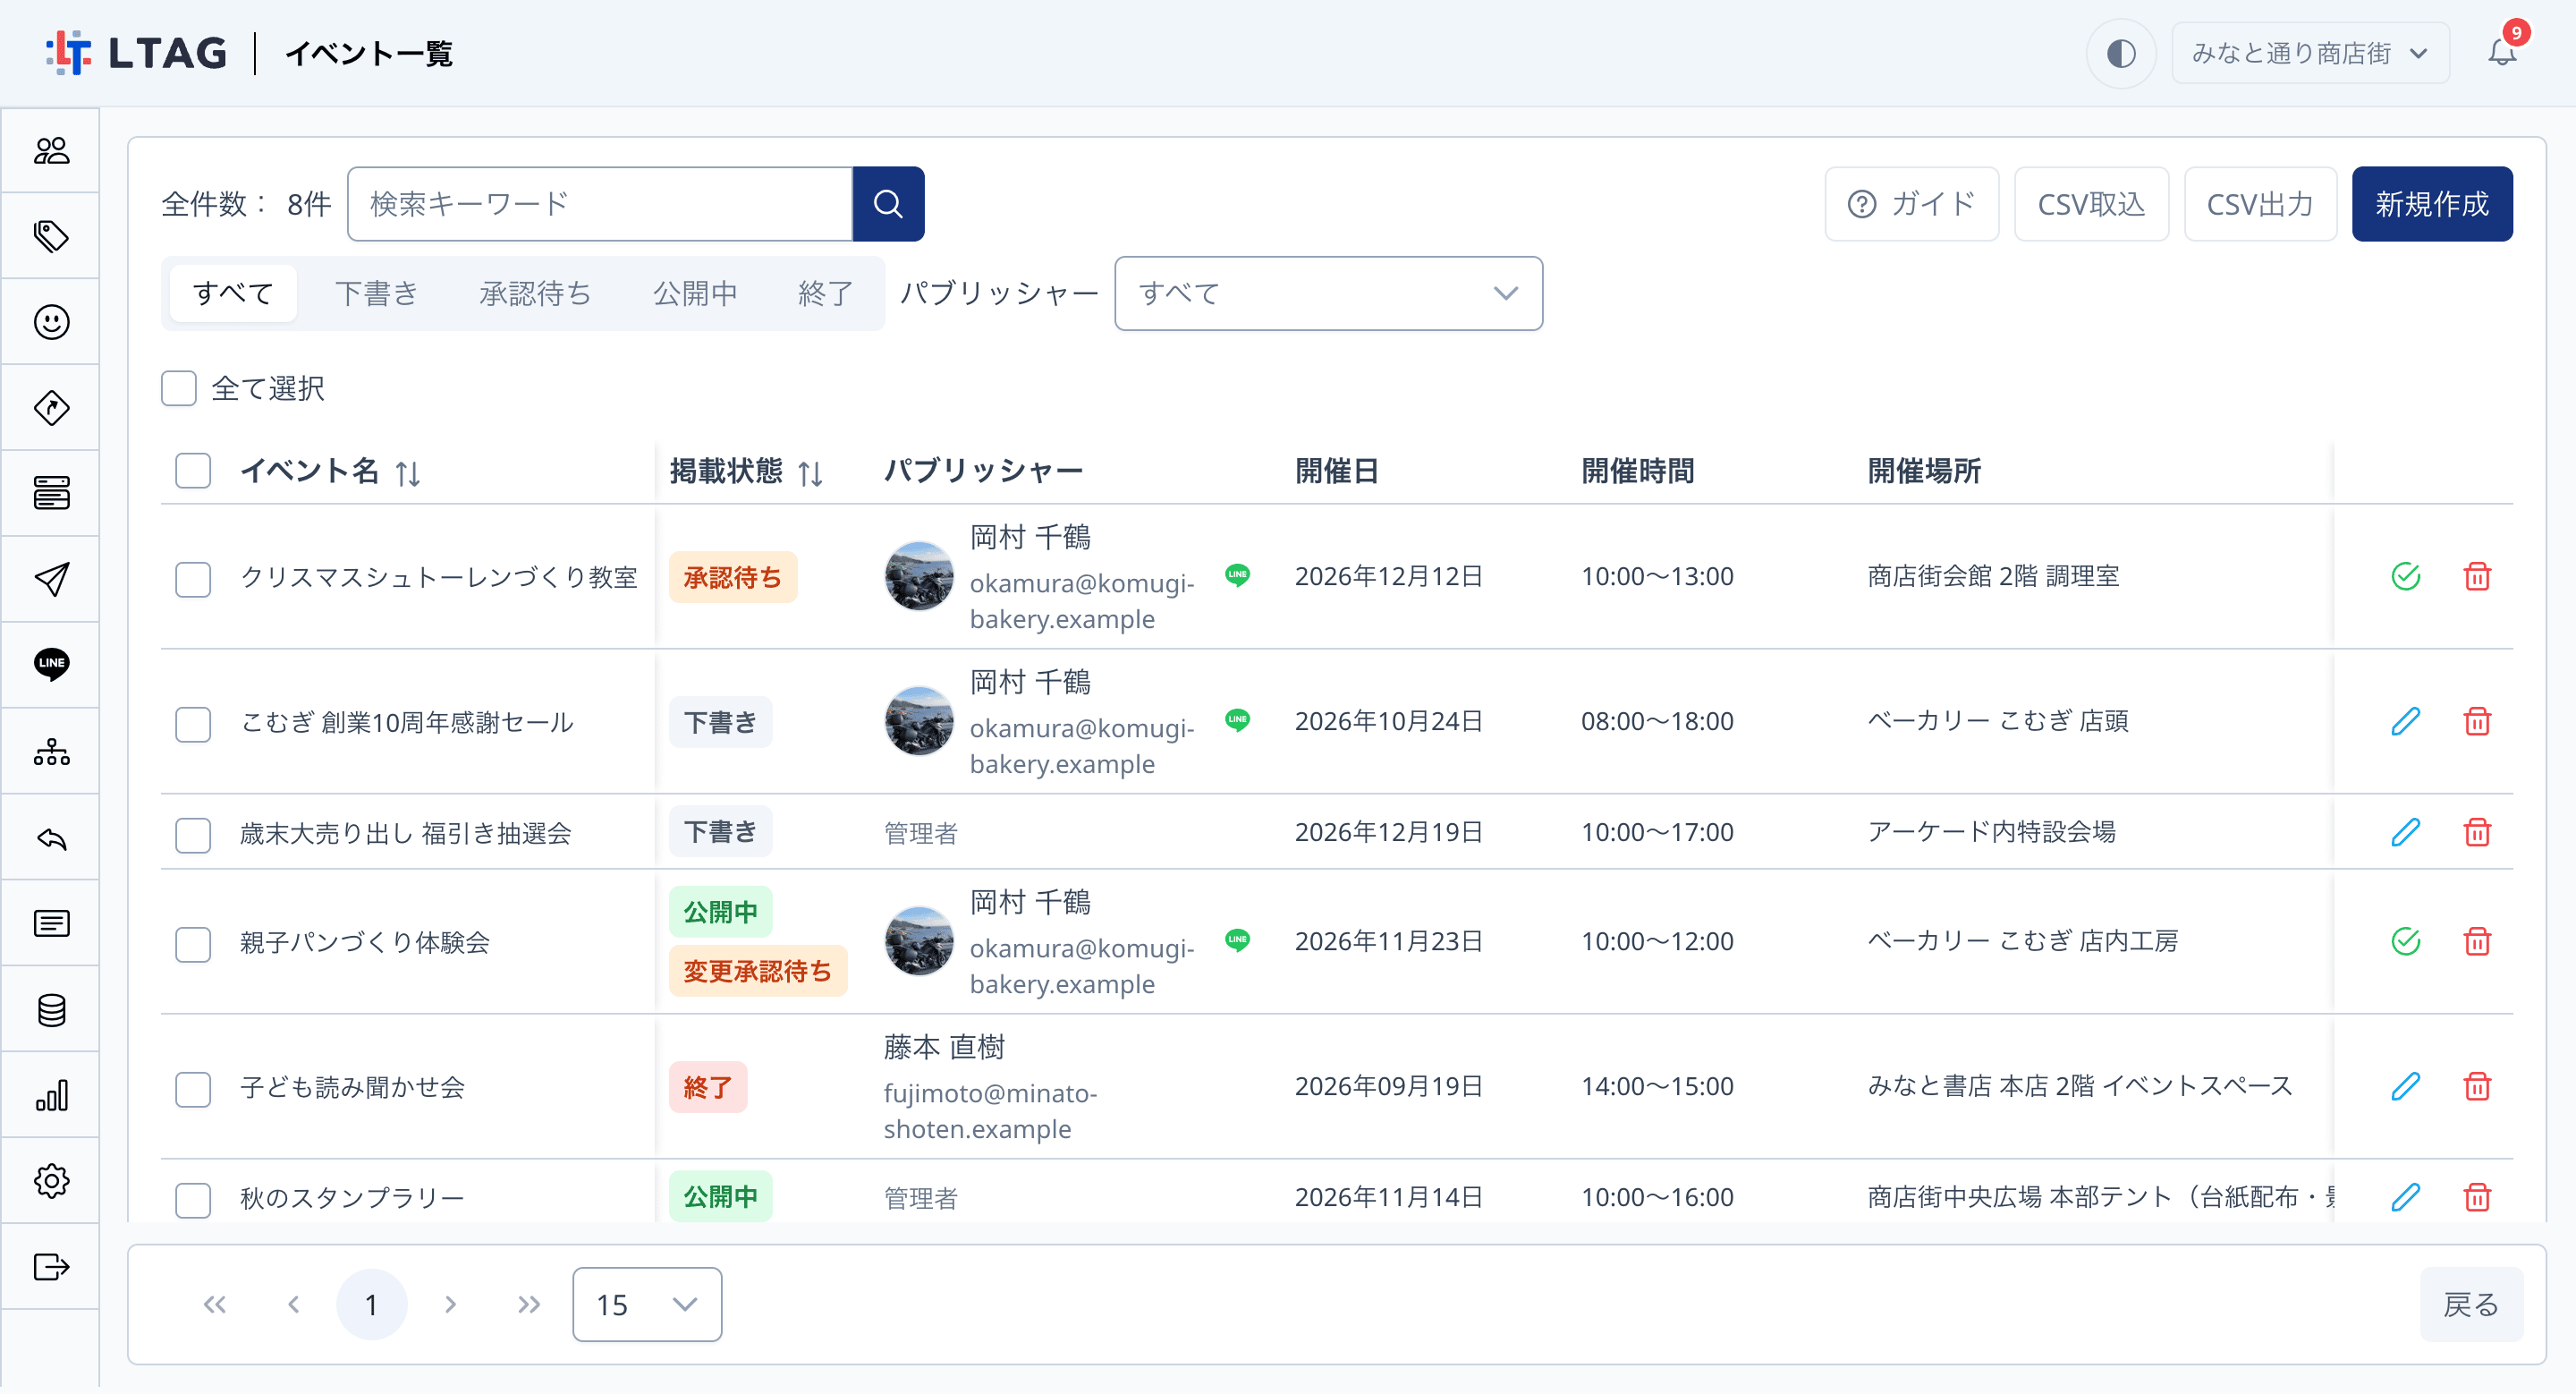Click the logout icon in sidebar
Viewport: 2576px width, 1394px height.
click(x=51, y=1267)
